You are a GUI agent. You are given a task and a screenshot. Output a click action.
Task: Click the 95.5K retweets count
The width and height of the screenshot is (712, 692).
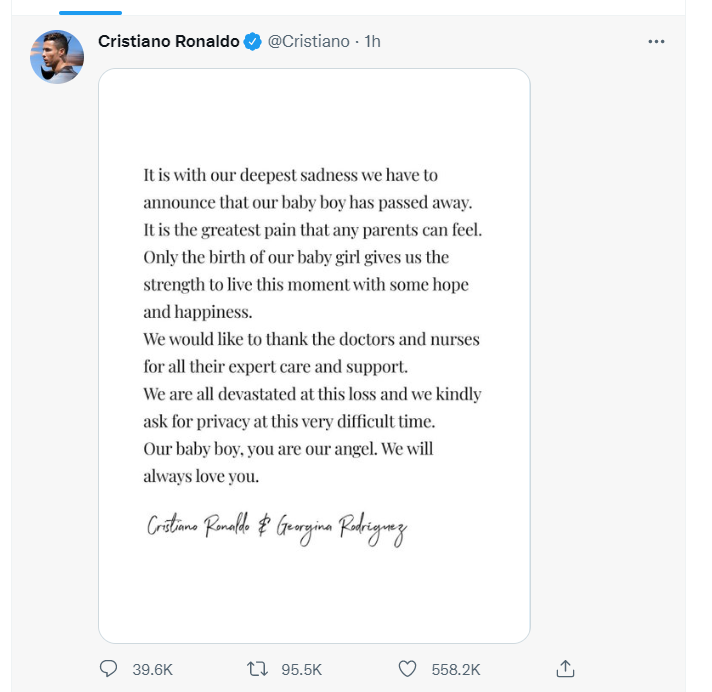click(x=301, y=669)
